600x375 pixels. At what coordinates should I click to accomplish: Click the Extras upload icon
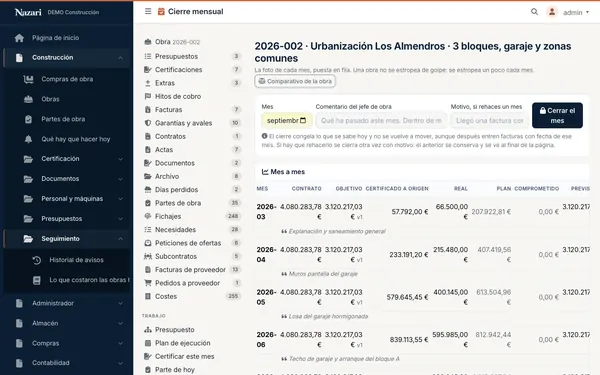pyautogui.click(x=148, y=83)
